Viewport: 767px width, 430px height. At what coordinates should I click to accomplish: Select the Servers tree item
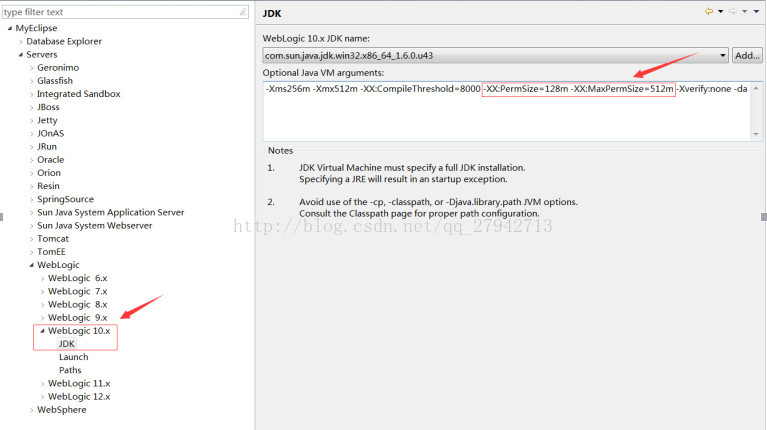(x=42, y=55)
